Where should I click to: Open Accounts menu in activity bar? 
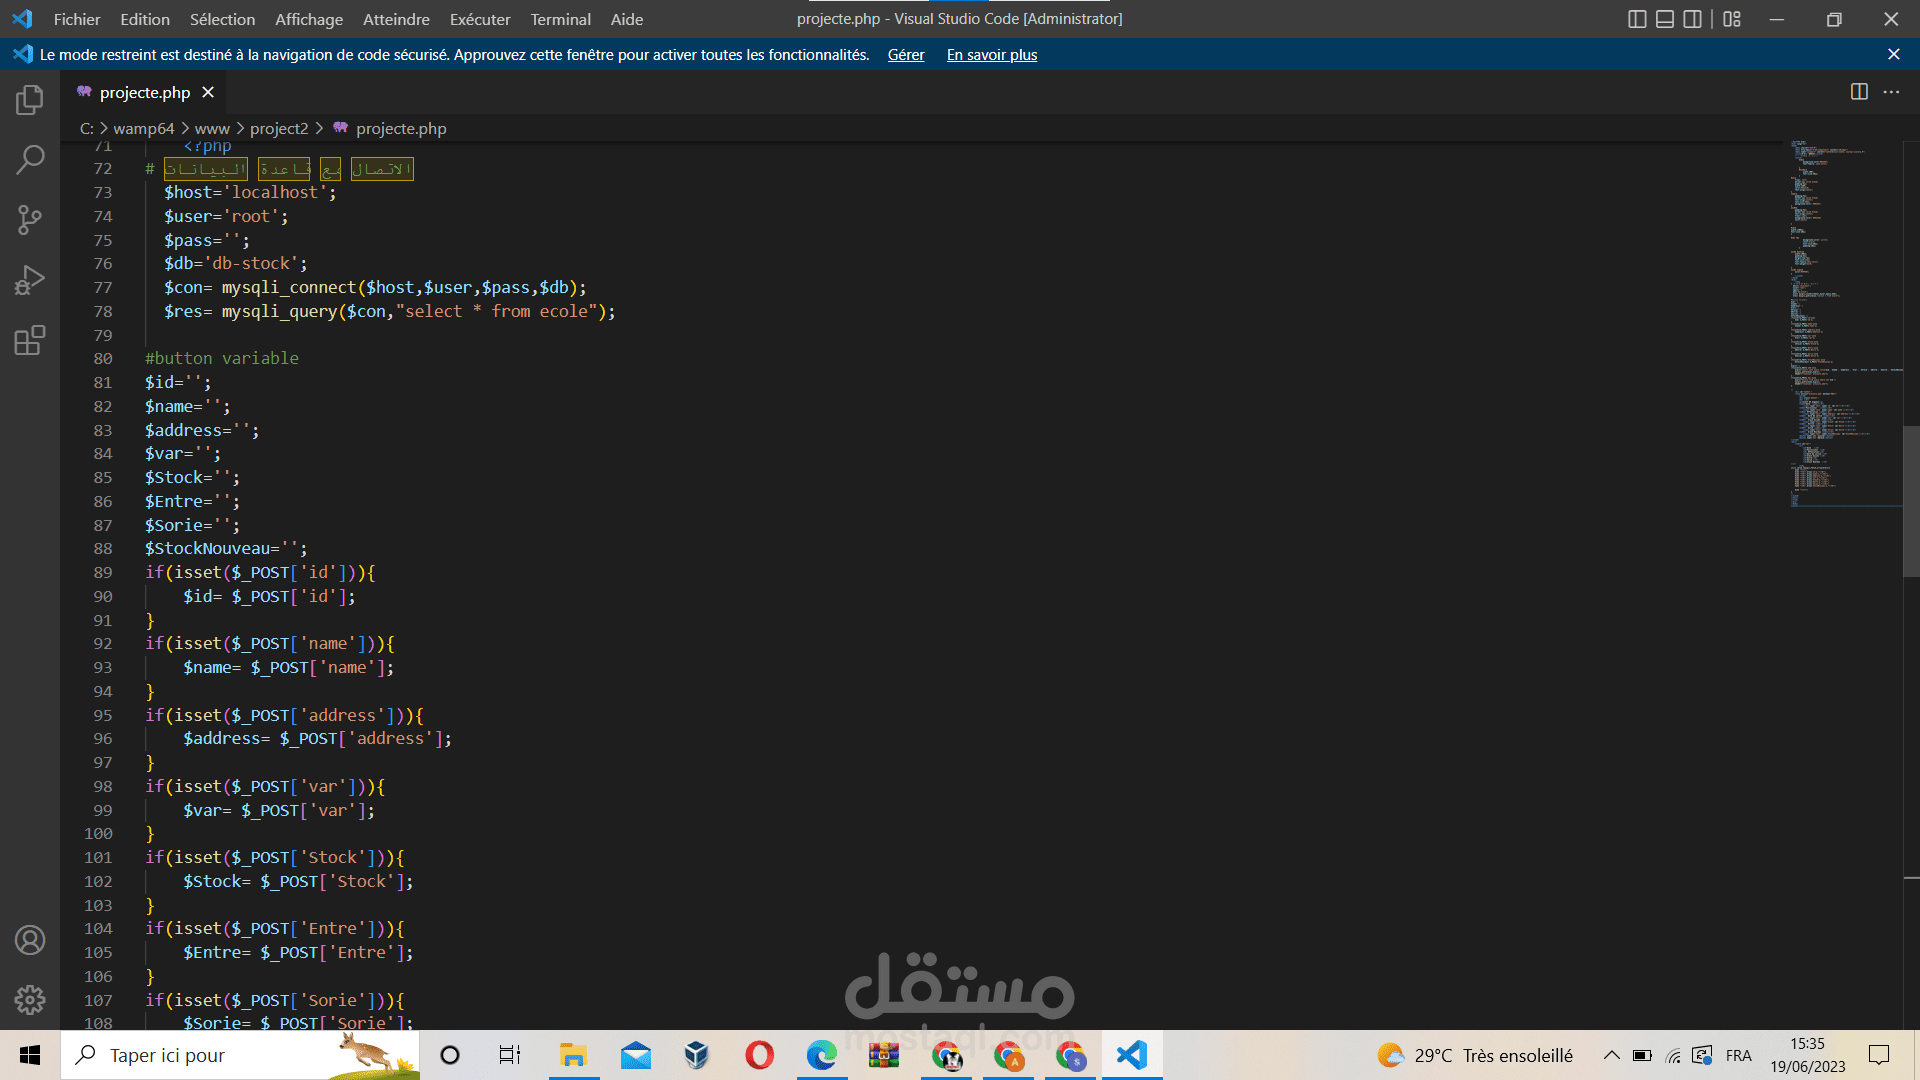pos(30,940)
